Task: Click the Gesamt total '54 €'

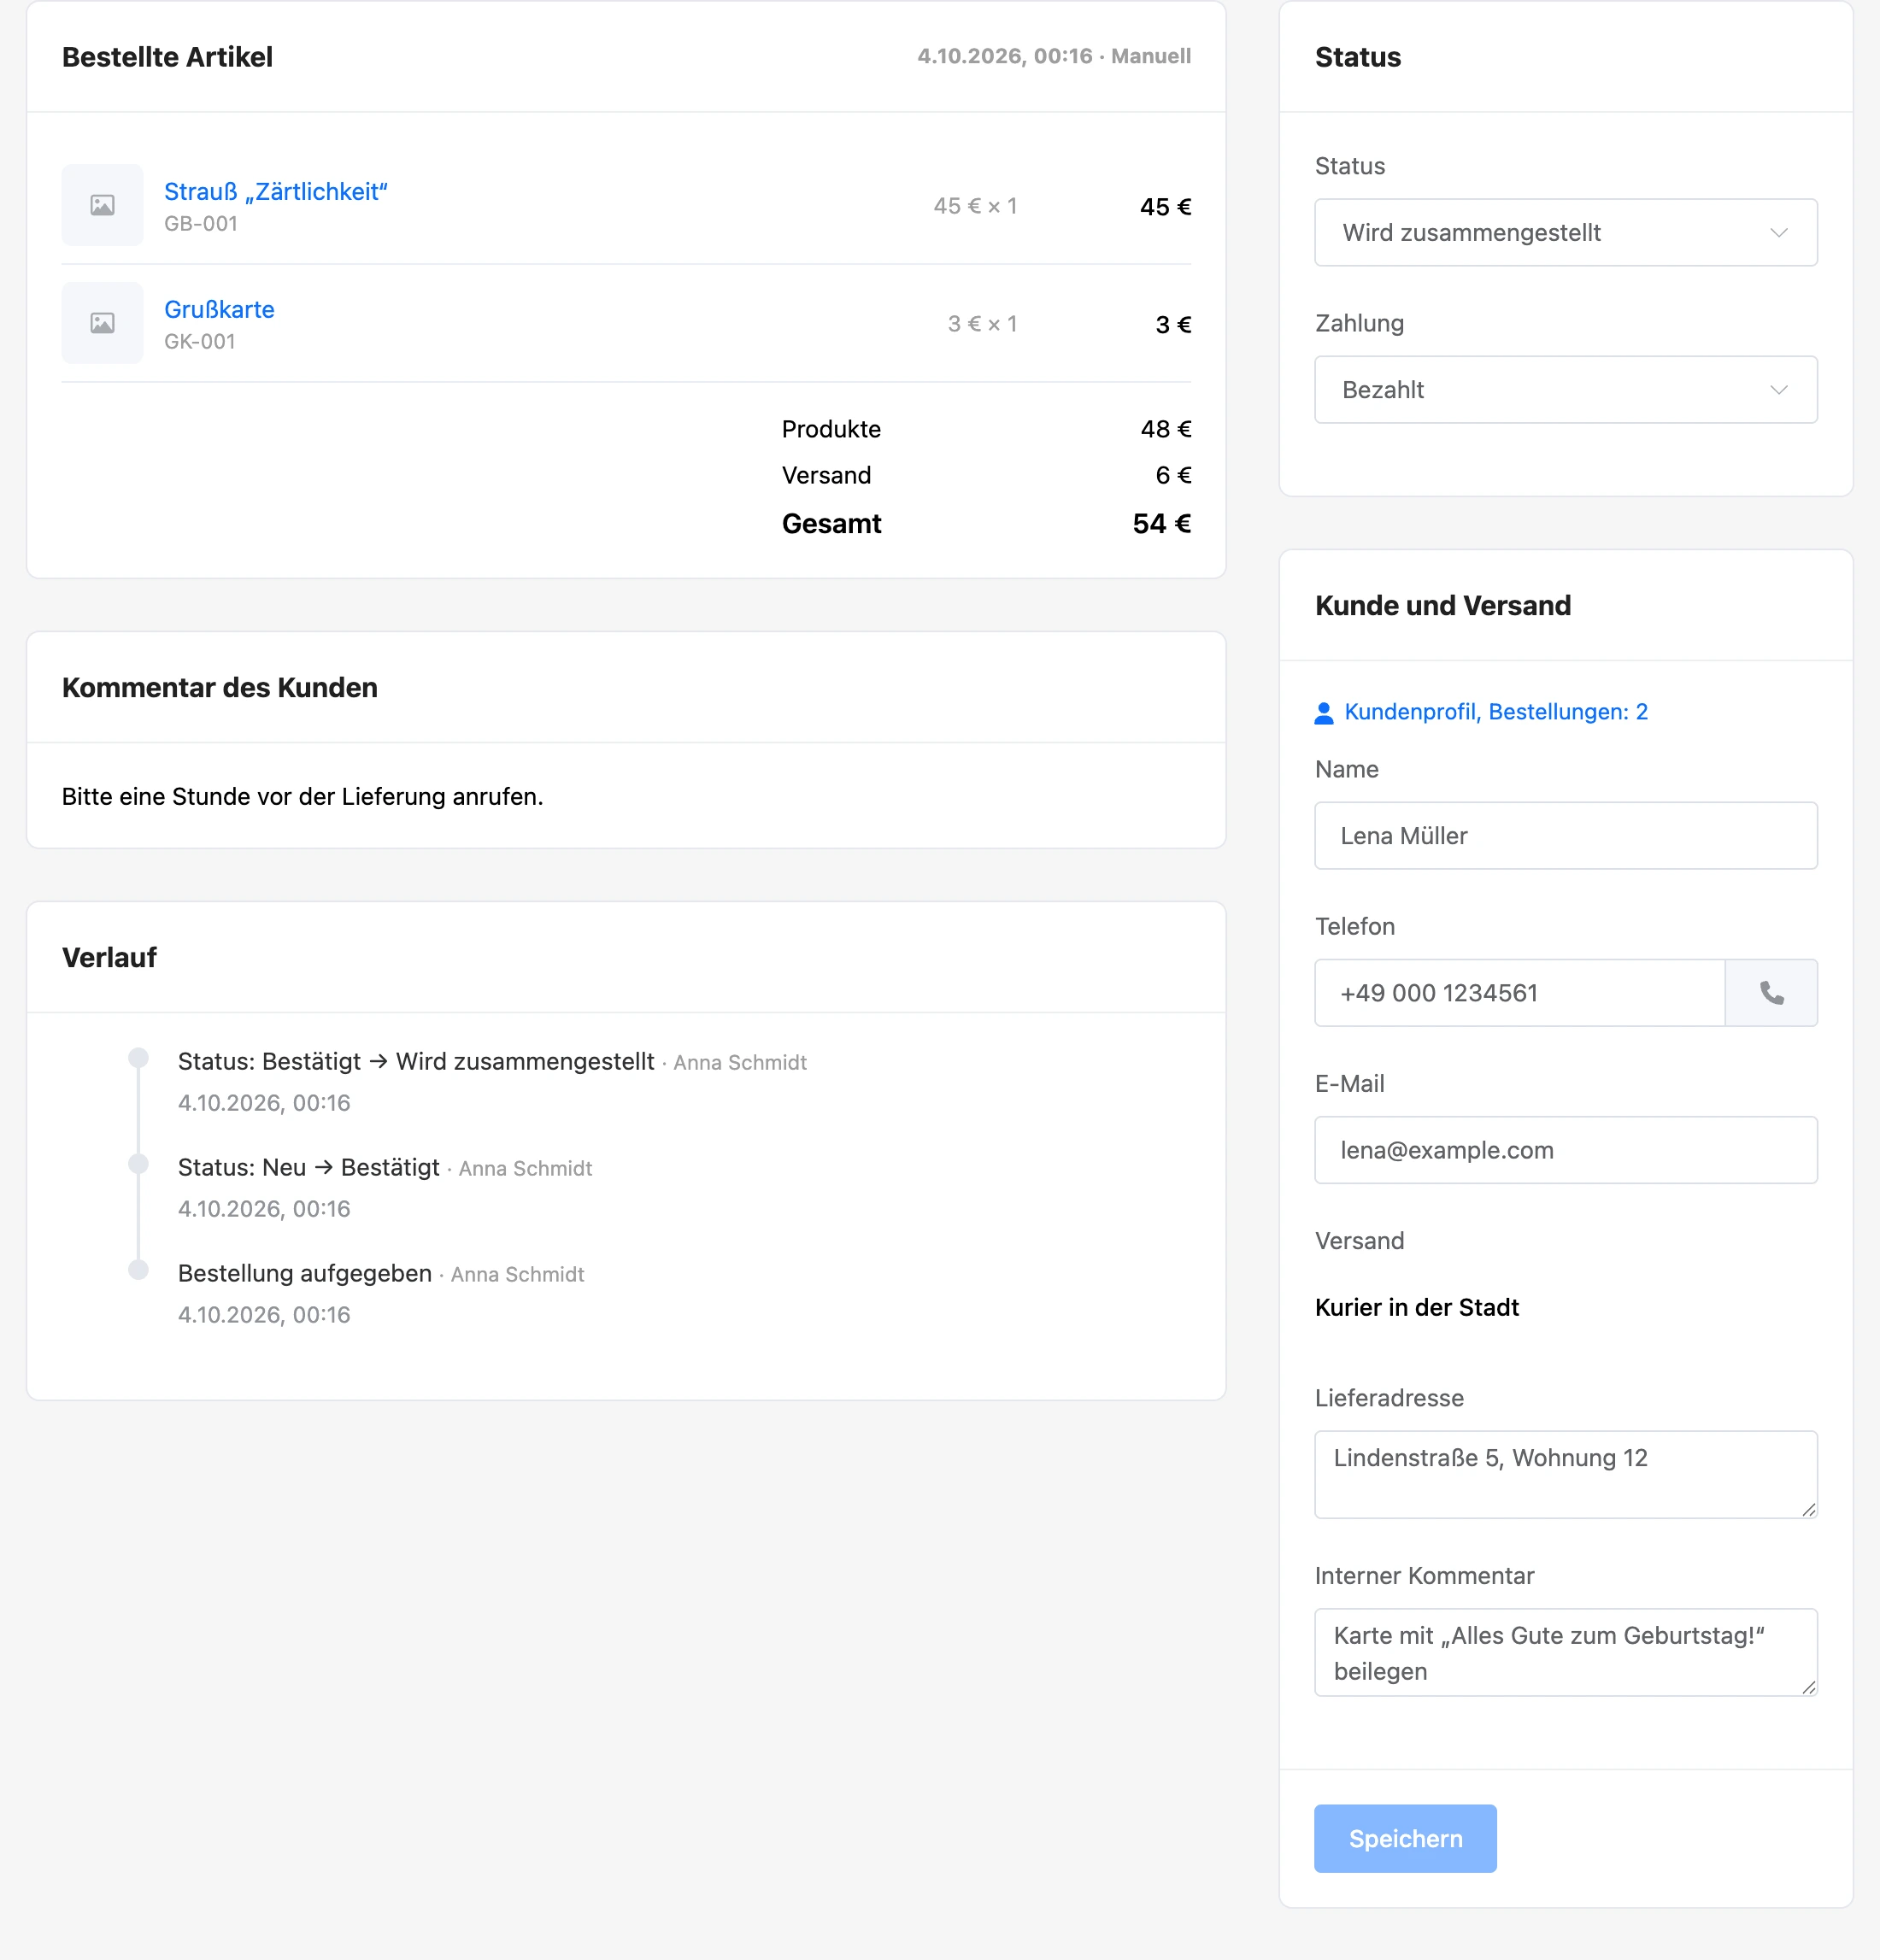Action: pos(1161,524)
